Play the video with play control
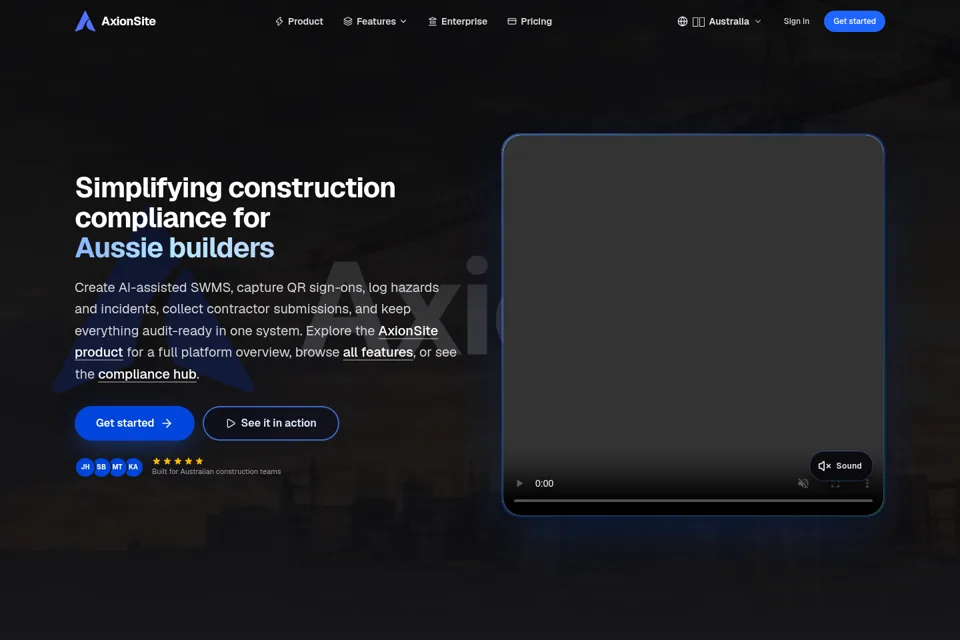This screenshot has width=960, height=640. pos(520,483)
